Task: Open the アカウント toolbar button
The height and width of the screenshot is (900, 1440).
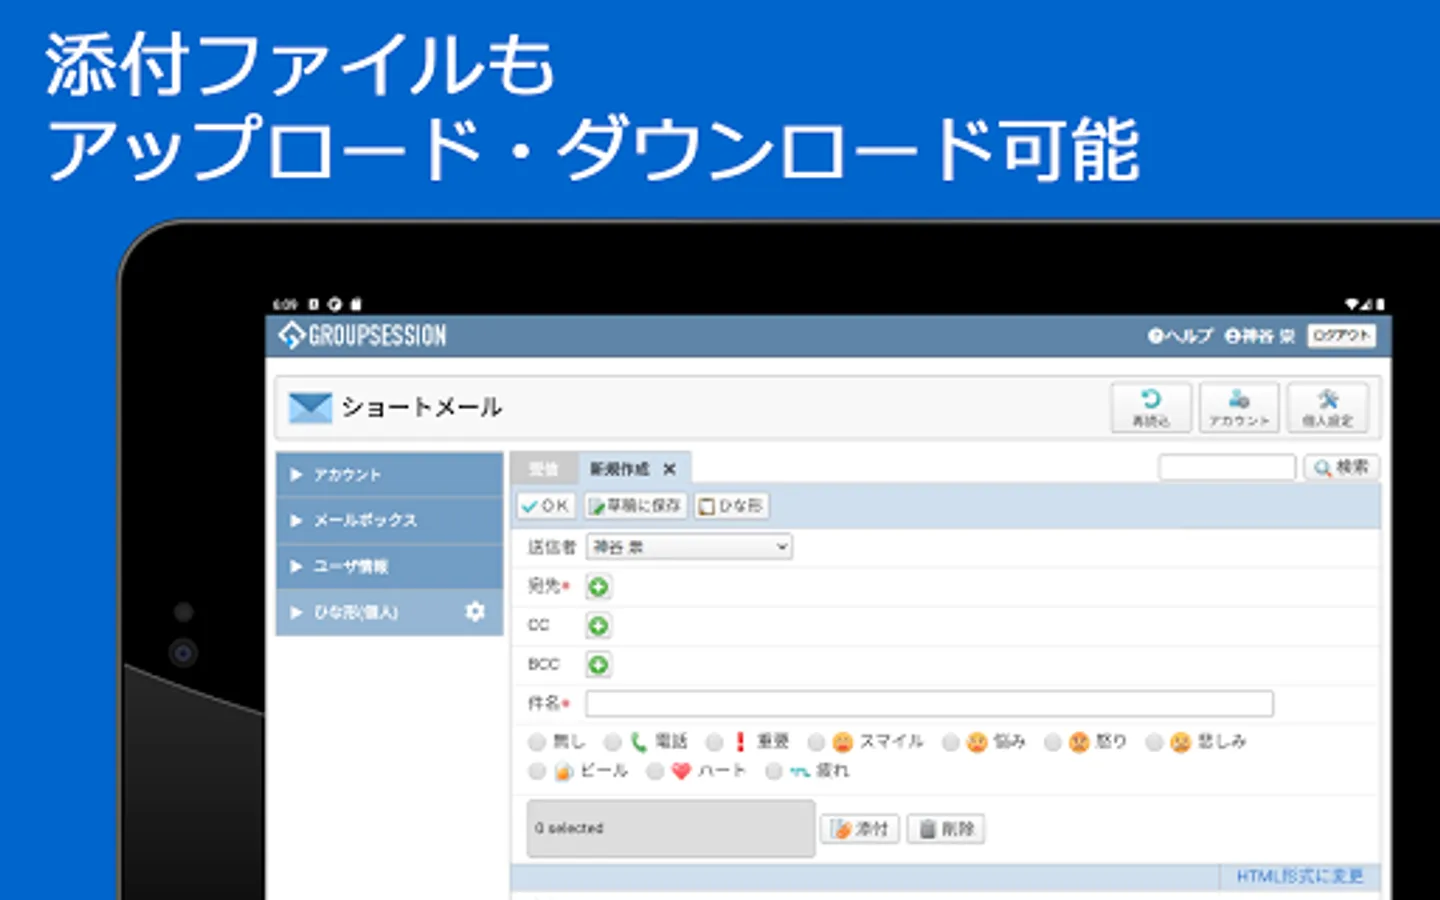Action: [x=1239, y=407]
